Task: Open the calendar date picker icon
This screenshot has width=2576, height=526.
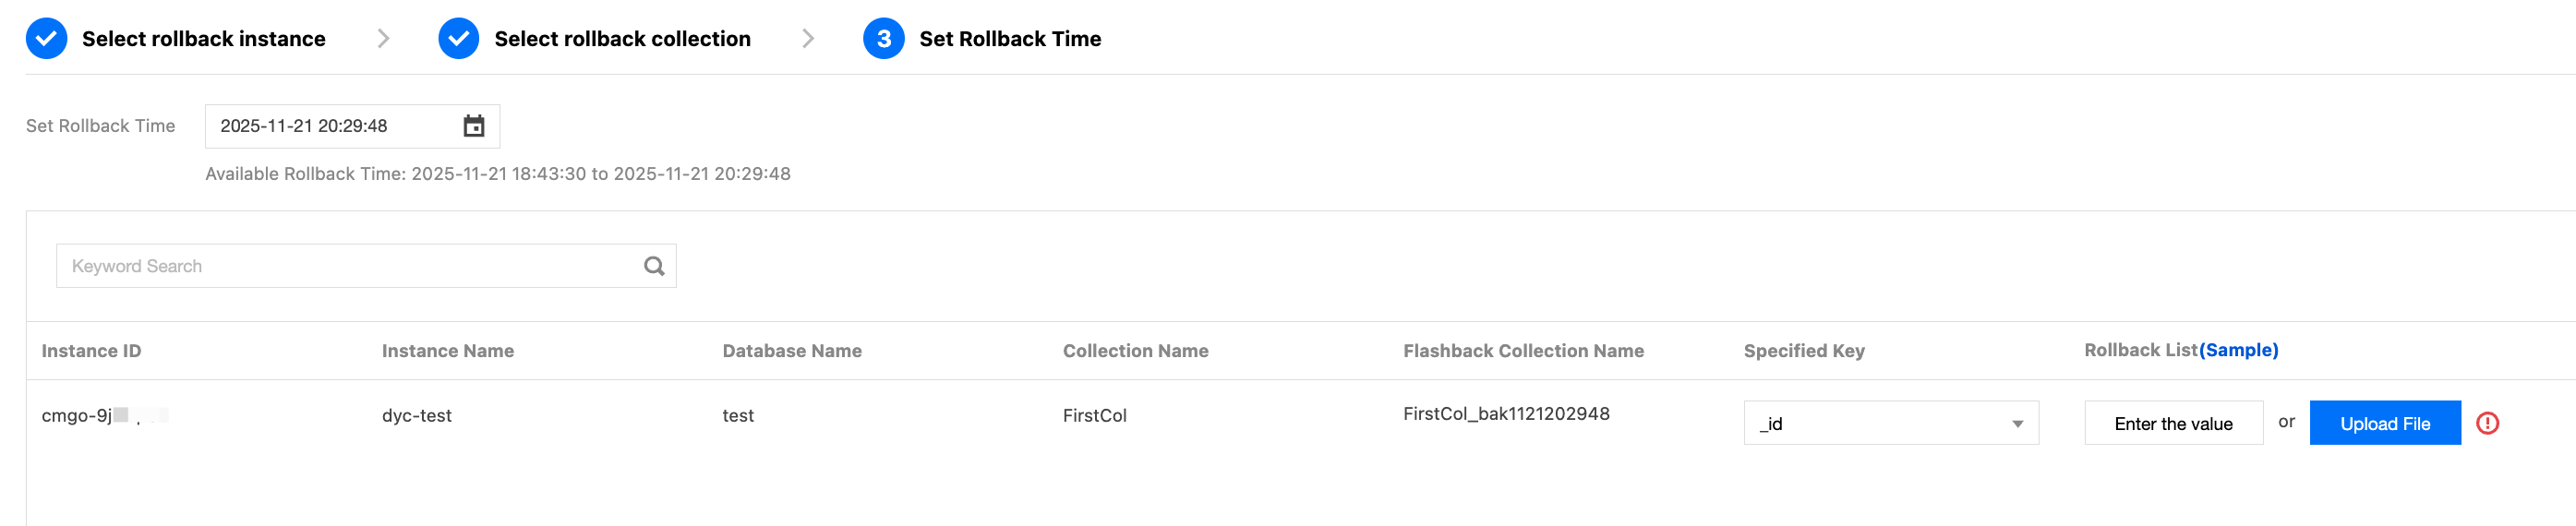Action: tap(474, 126)
